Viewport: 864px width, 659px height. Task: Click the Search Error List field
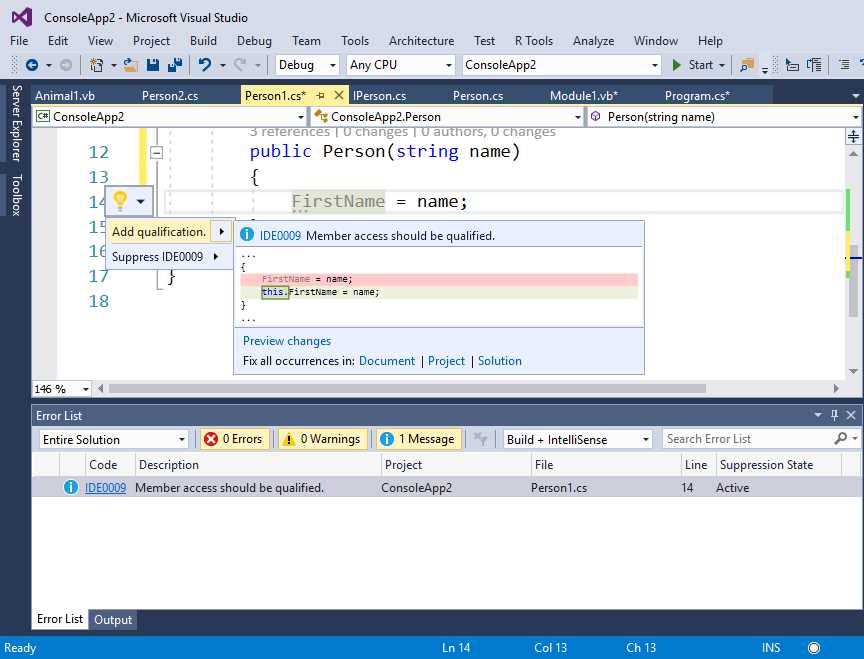click(749, 439)
